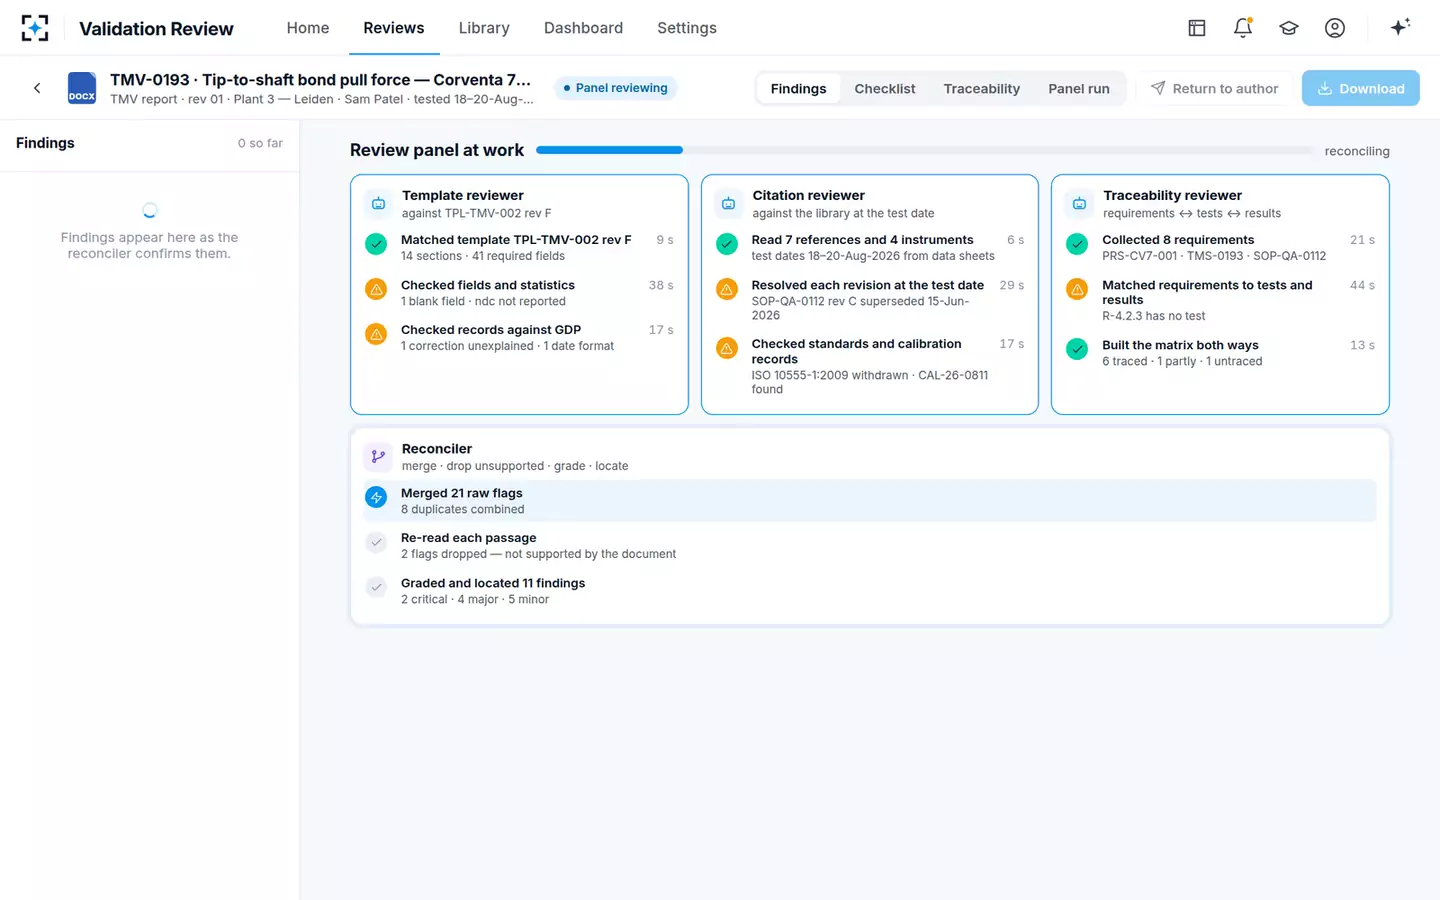
Task: Click green check beside Matched template TPL-TMV-002
Action: [x=376, y=243]
